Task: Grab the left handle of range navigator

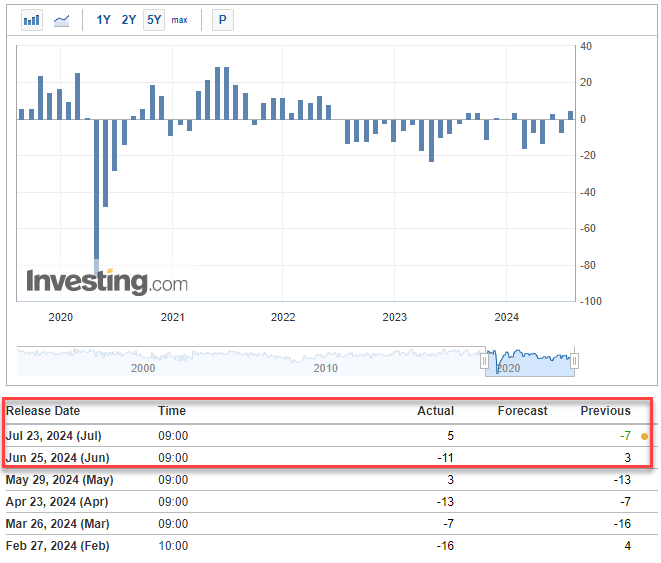Action: pos(486,360)
